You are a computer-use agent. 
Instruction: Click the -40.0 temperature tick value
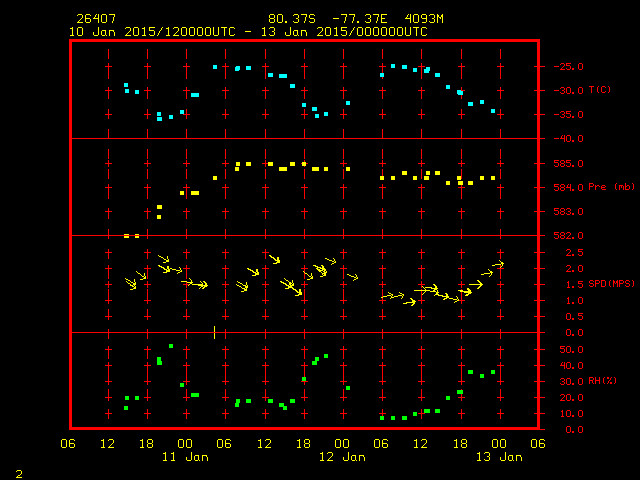point(566,139)
